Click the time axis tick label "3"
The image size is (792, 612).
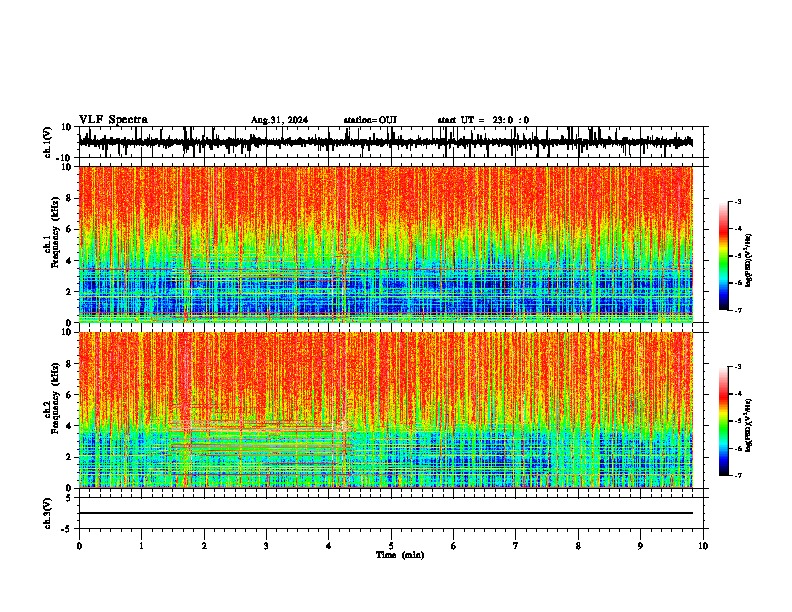(266, 546)
